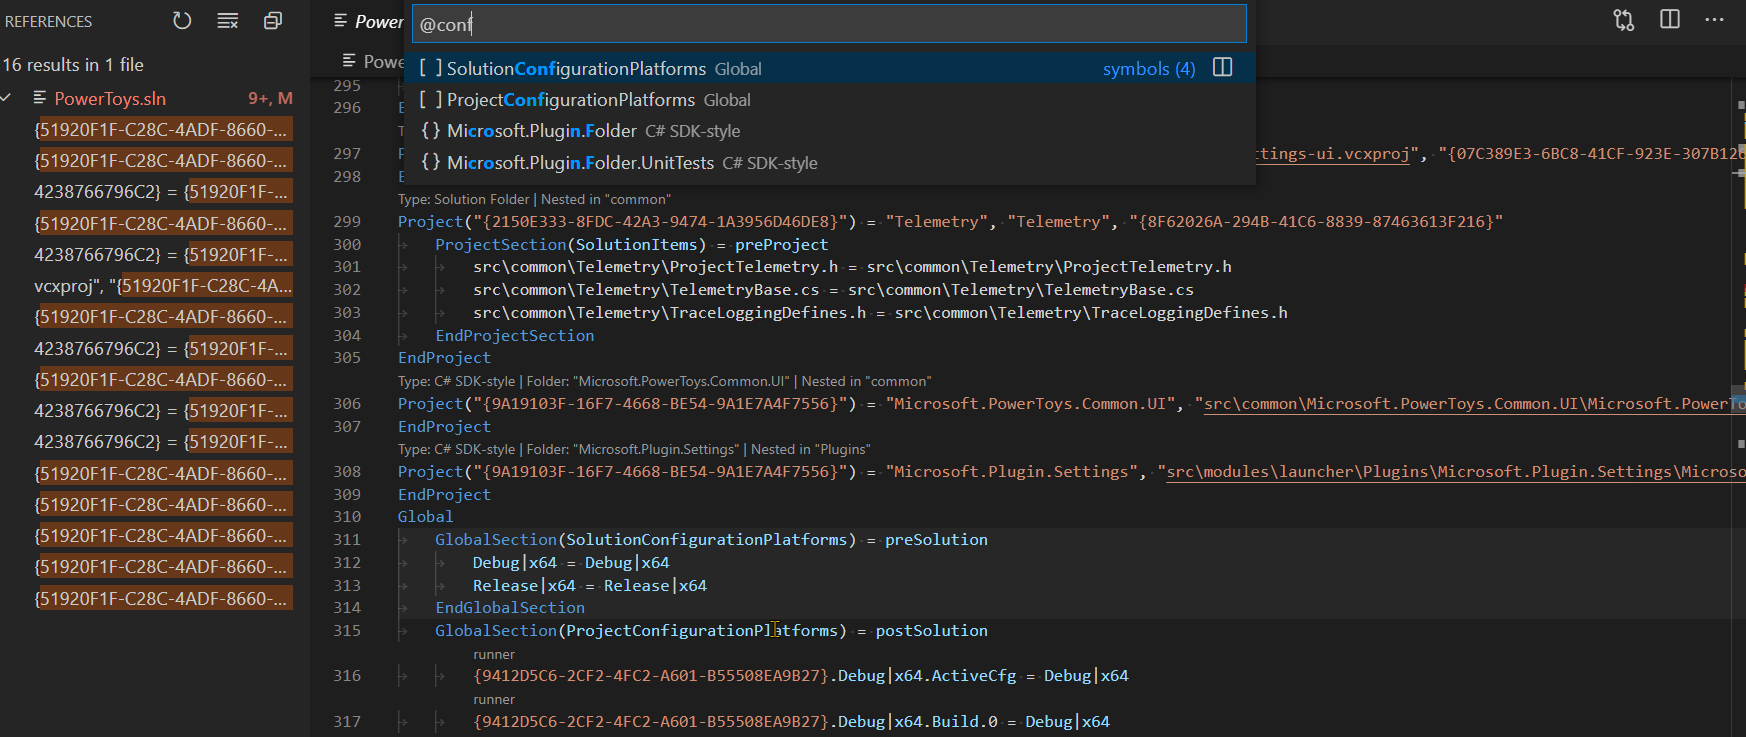Follow the tings-ui.vcxproj path link

(x=1332, y=154)
